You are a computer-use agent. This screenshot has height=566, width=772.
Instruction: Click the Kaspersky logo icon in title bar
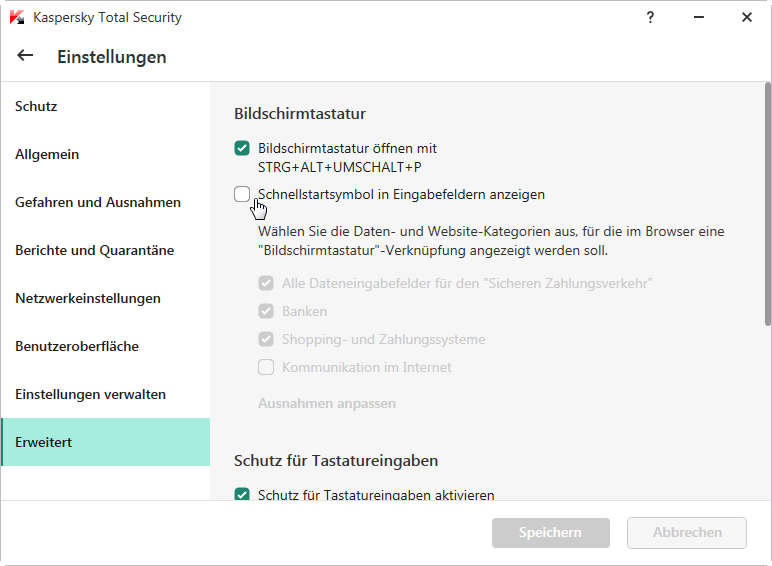coord(17,17)
